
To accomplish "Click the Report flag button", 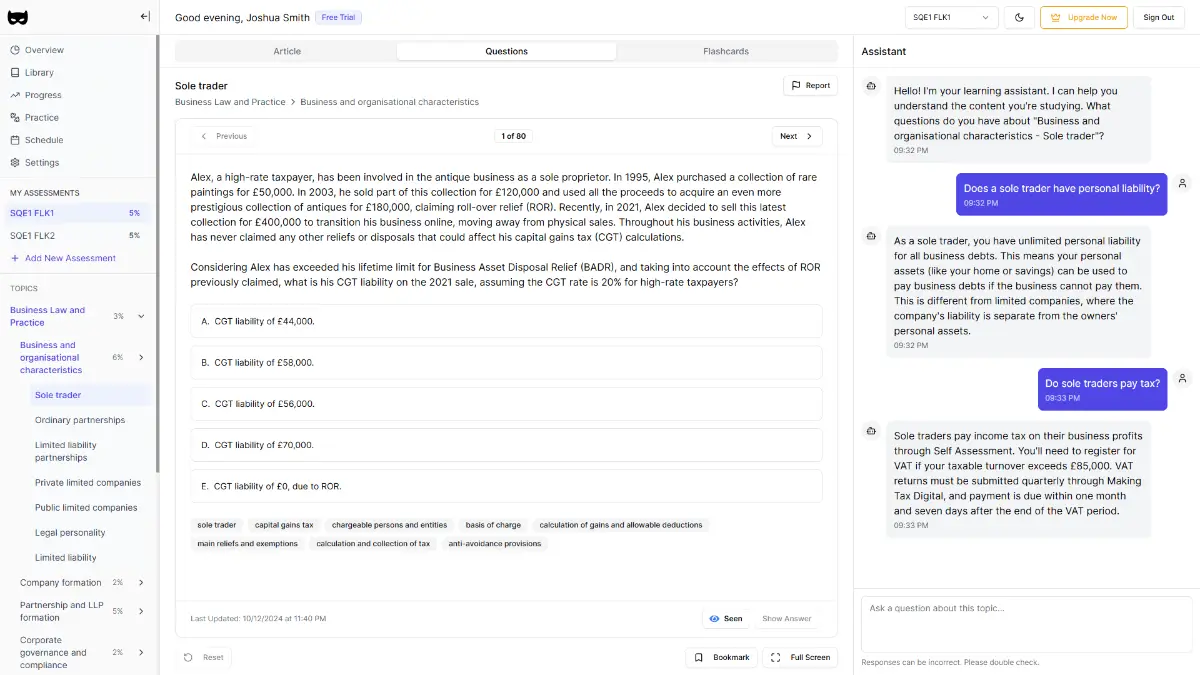I will point(810,86).
